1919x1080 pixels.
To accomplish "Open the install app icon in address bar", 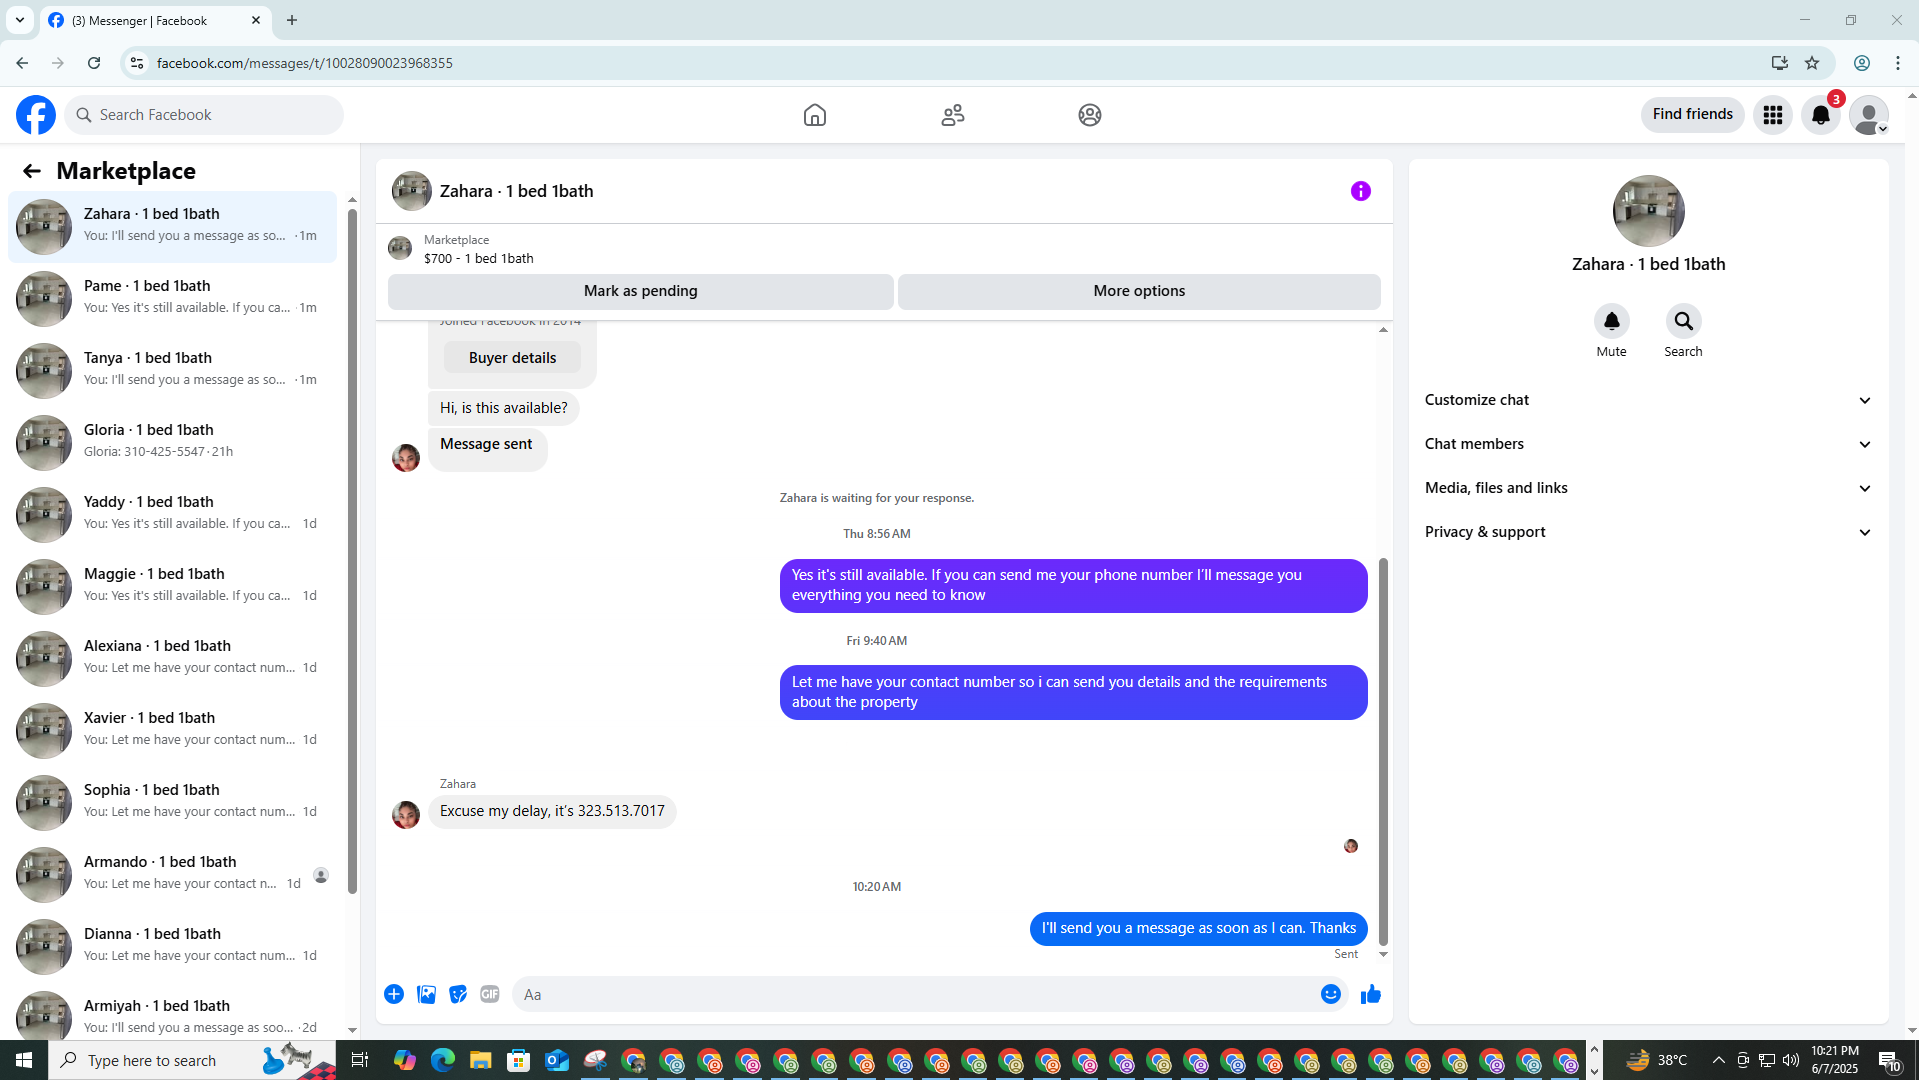I will pos(1780,63).
